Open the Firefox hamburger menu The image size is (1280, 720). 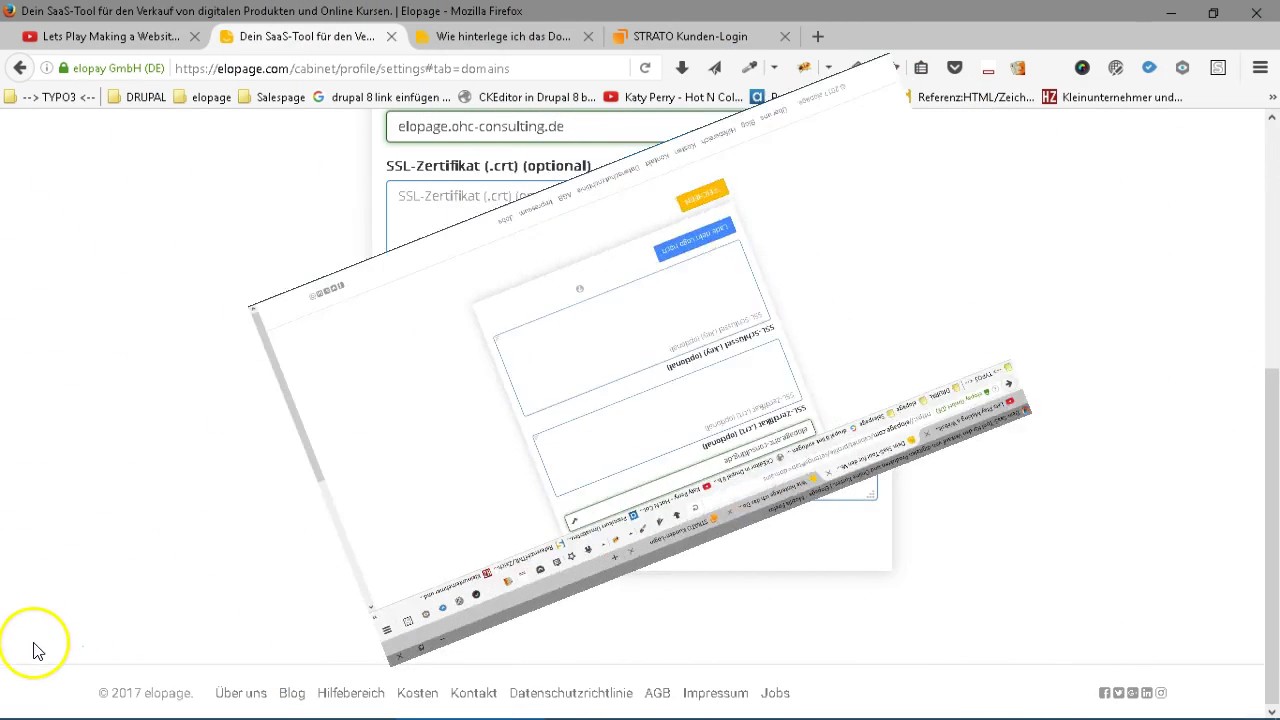[x=1260, y=68]
